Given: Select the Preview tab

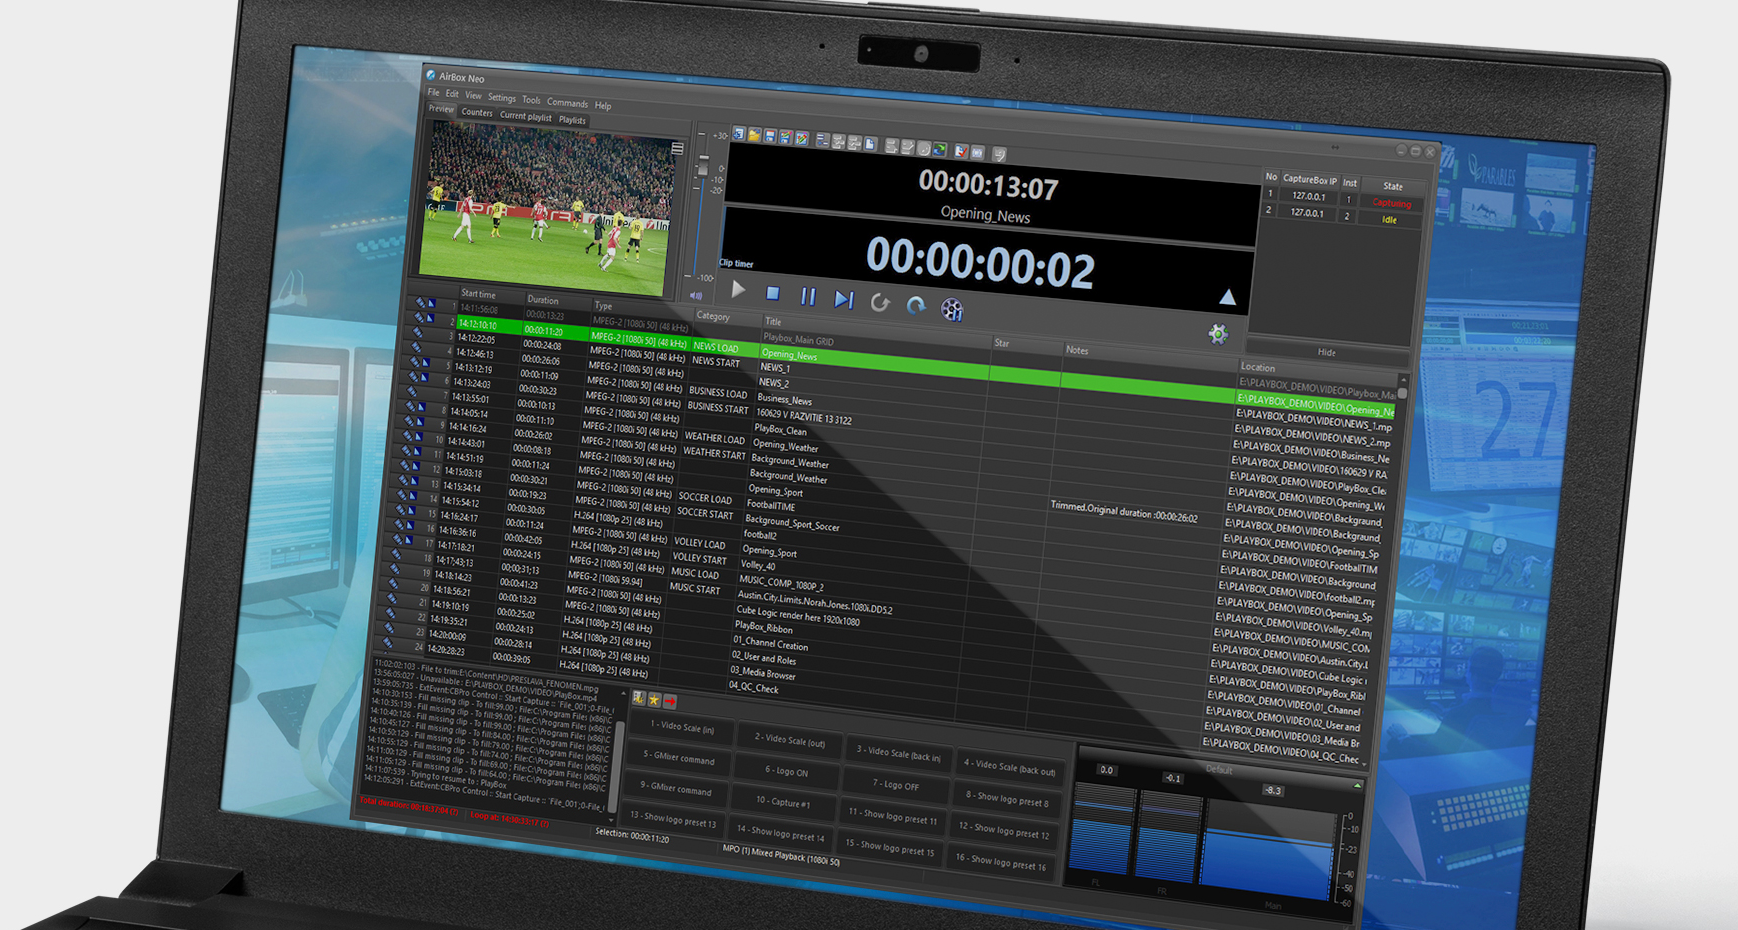Looking at the screenshot, I should (x=441, y=109).
